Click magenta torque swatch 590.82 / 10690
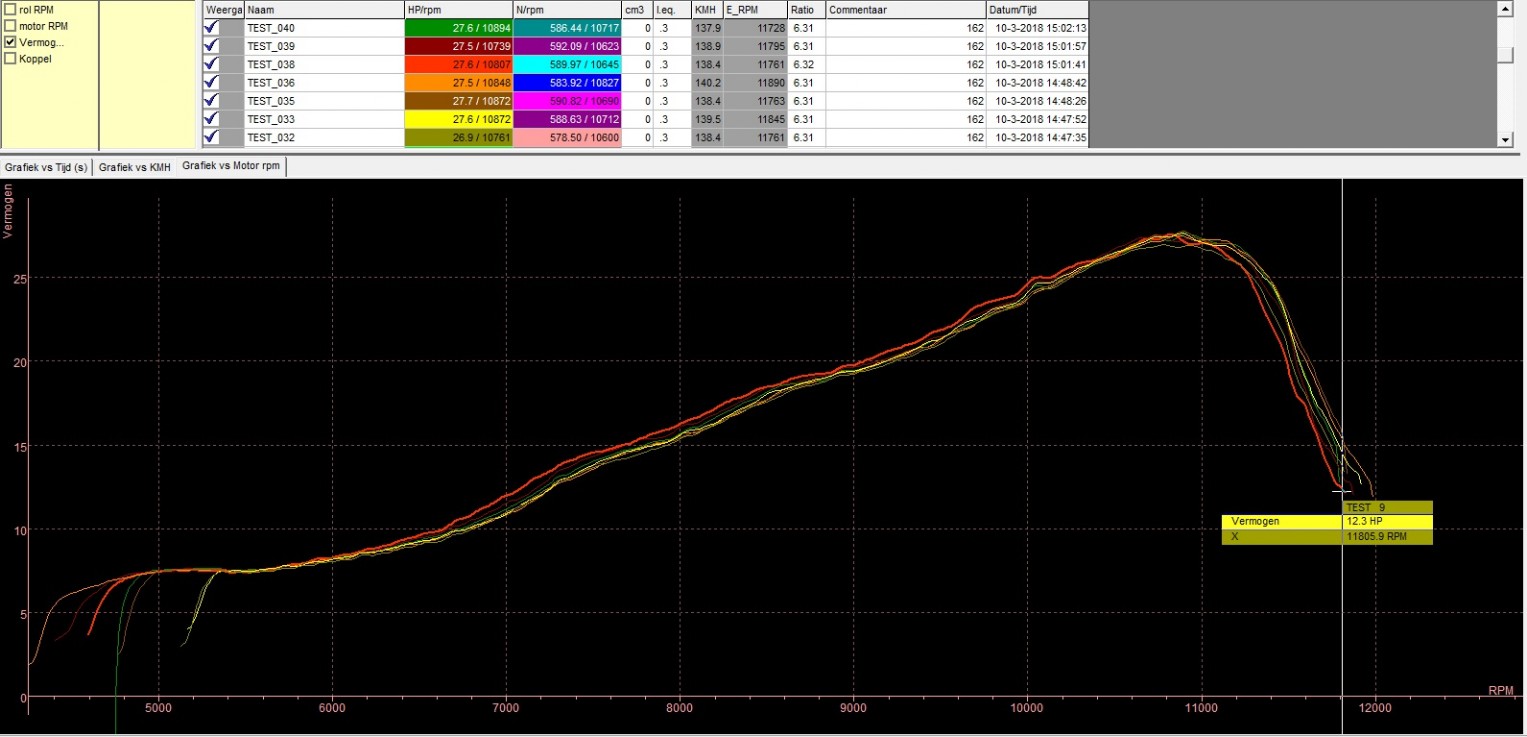This screenshot has width=1527, height=737. pos(566,101)
